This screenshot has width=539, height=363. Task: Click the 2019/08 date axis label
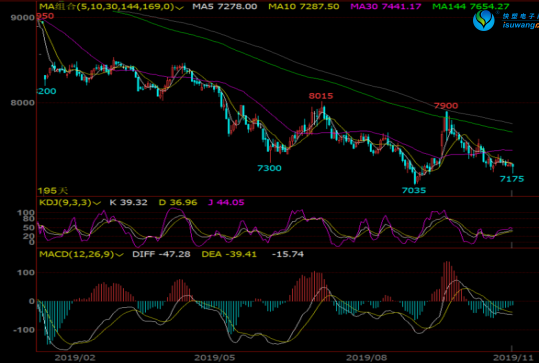click(366, 358)
